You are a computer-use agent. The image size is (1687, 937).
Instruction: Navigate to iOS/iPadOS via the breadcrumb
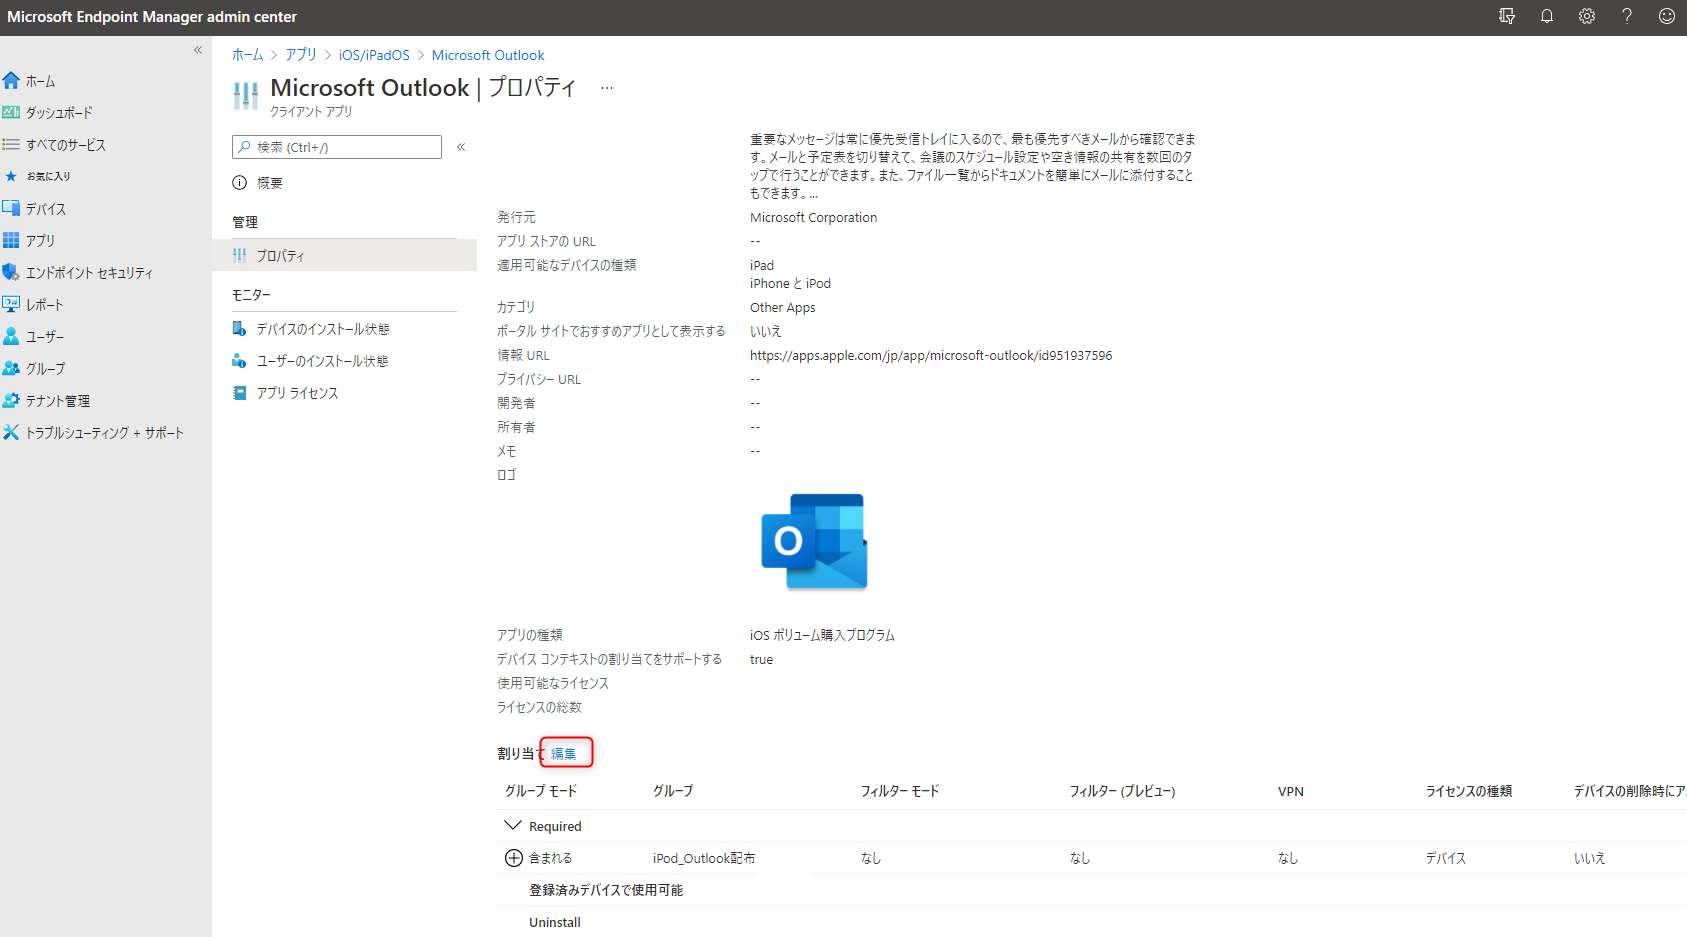(374, 55)
